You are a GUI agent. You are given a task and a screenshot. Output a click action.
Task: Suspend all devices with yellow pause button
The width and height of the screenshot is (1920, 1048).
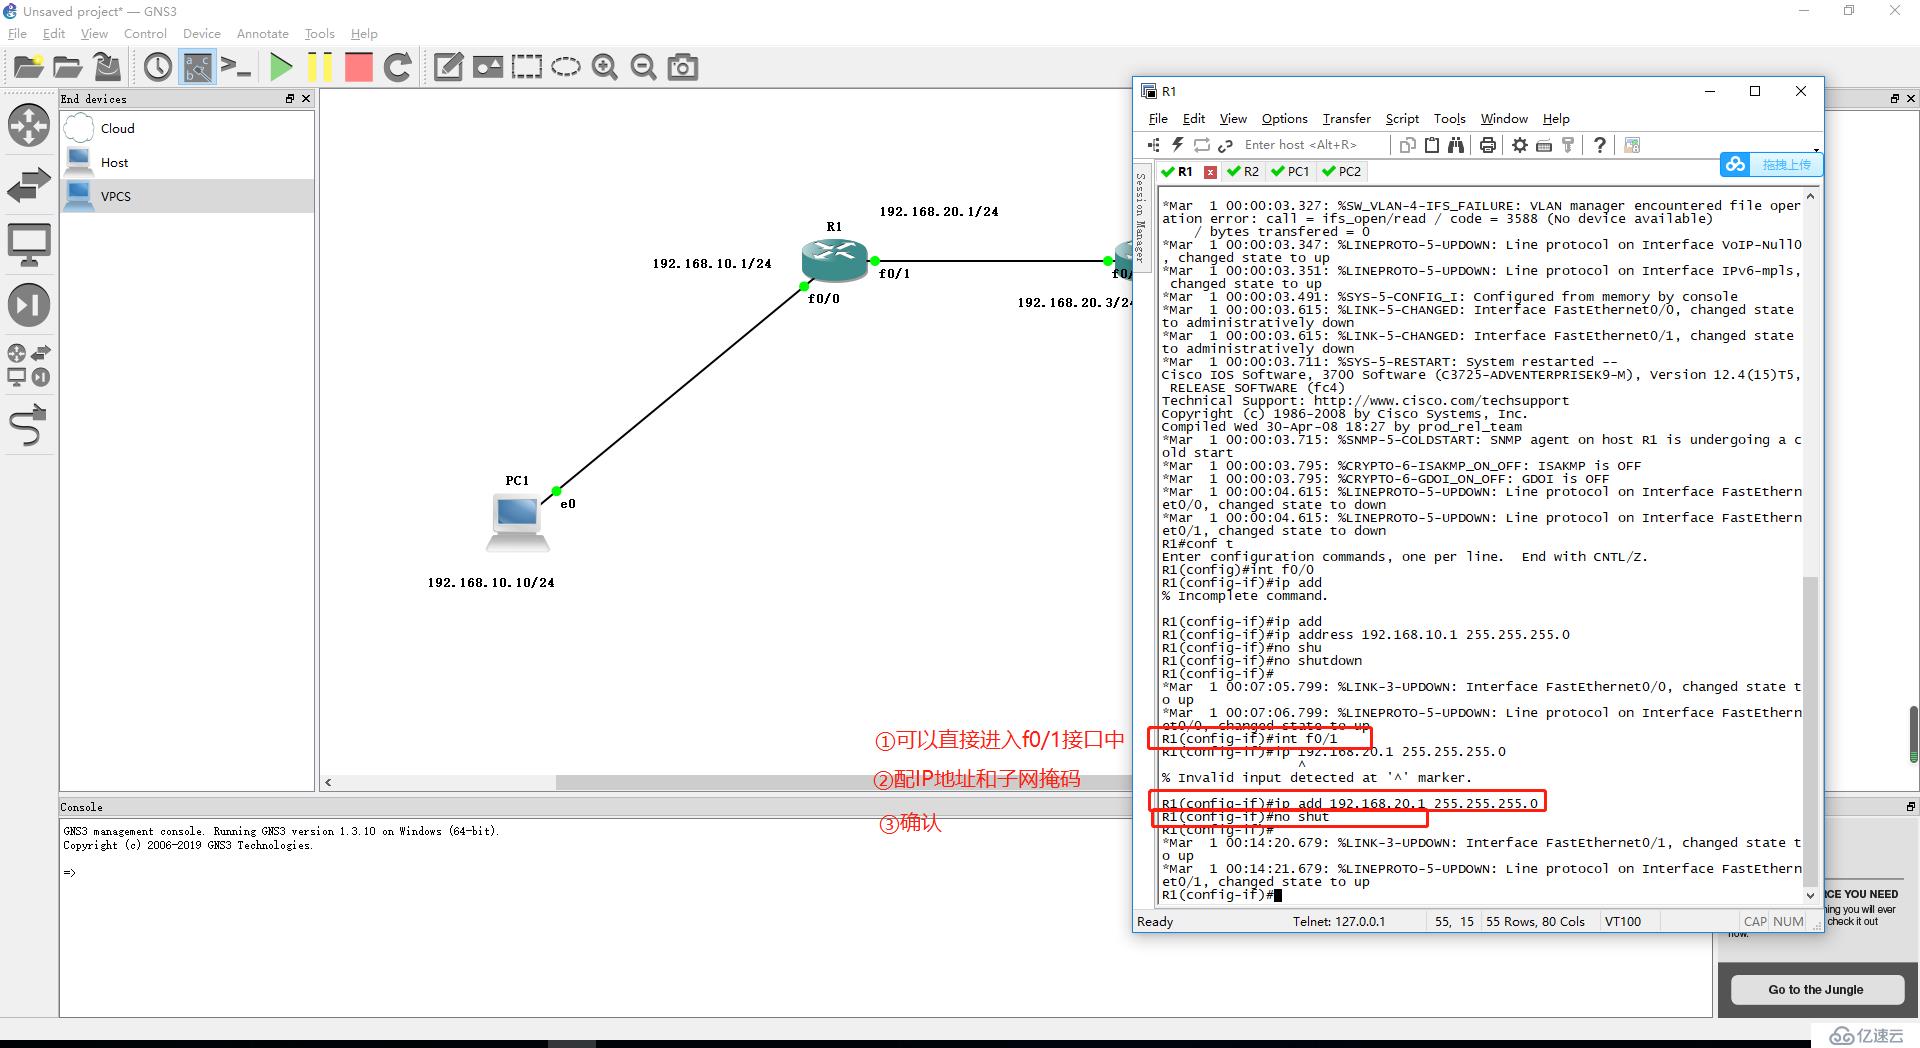tap(320, 67)
